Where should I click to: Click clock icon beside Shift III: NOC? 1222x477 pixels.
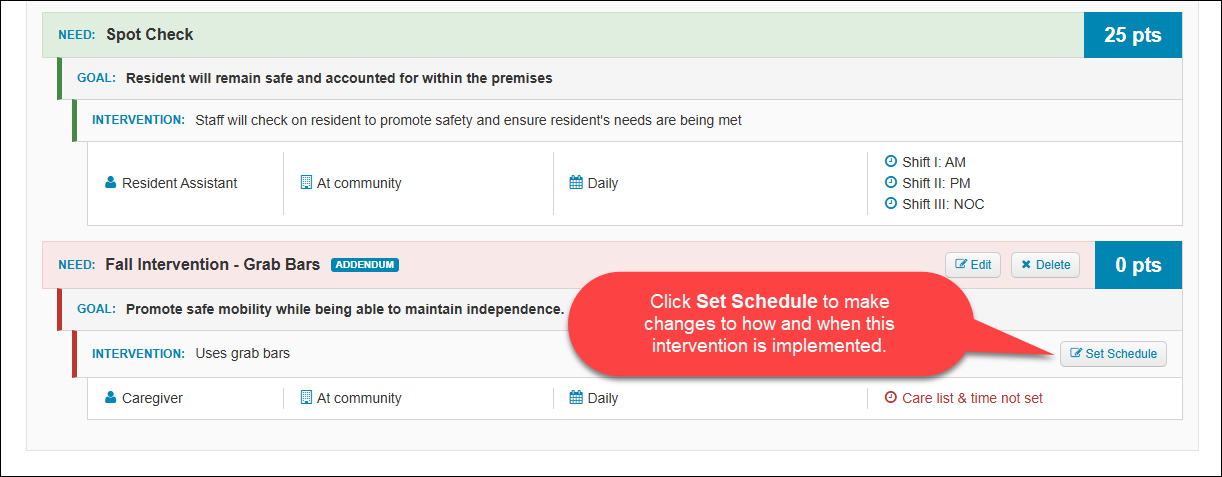click(892, 204)
